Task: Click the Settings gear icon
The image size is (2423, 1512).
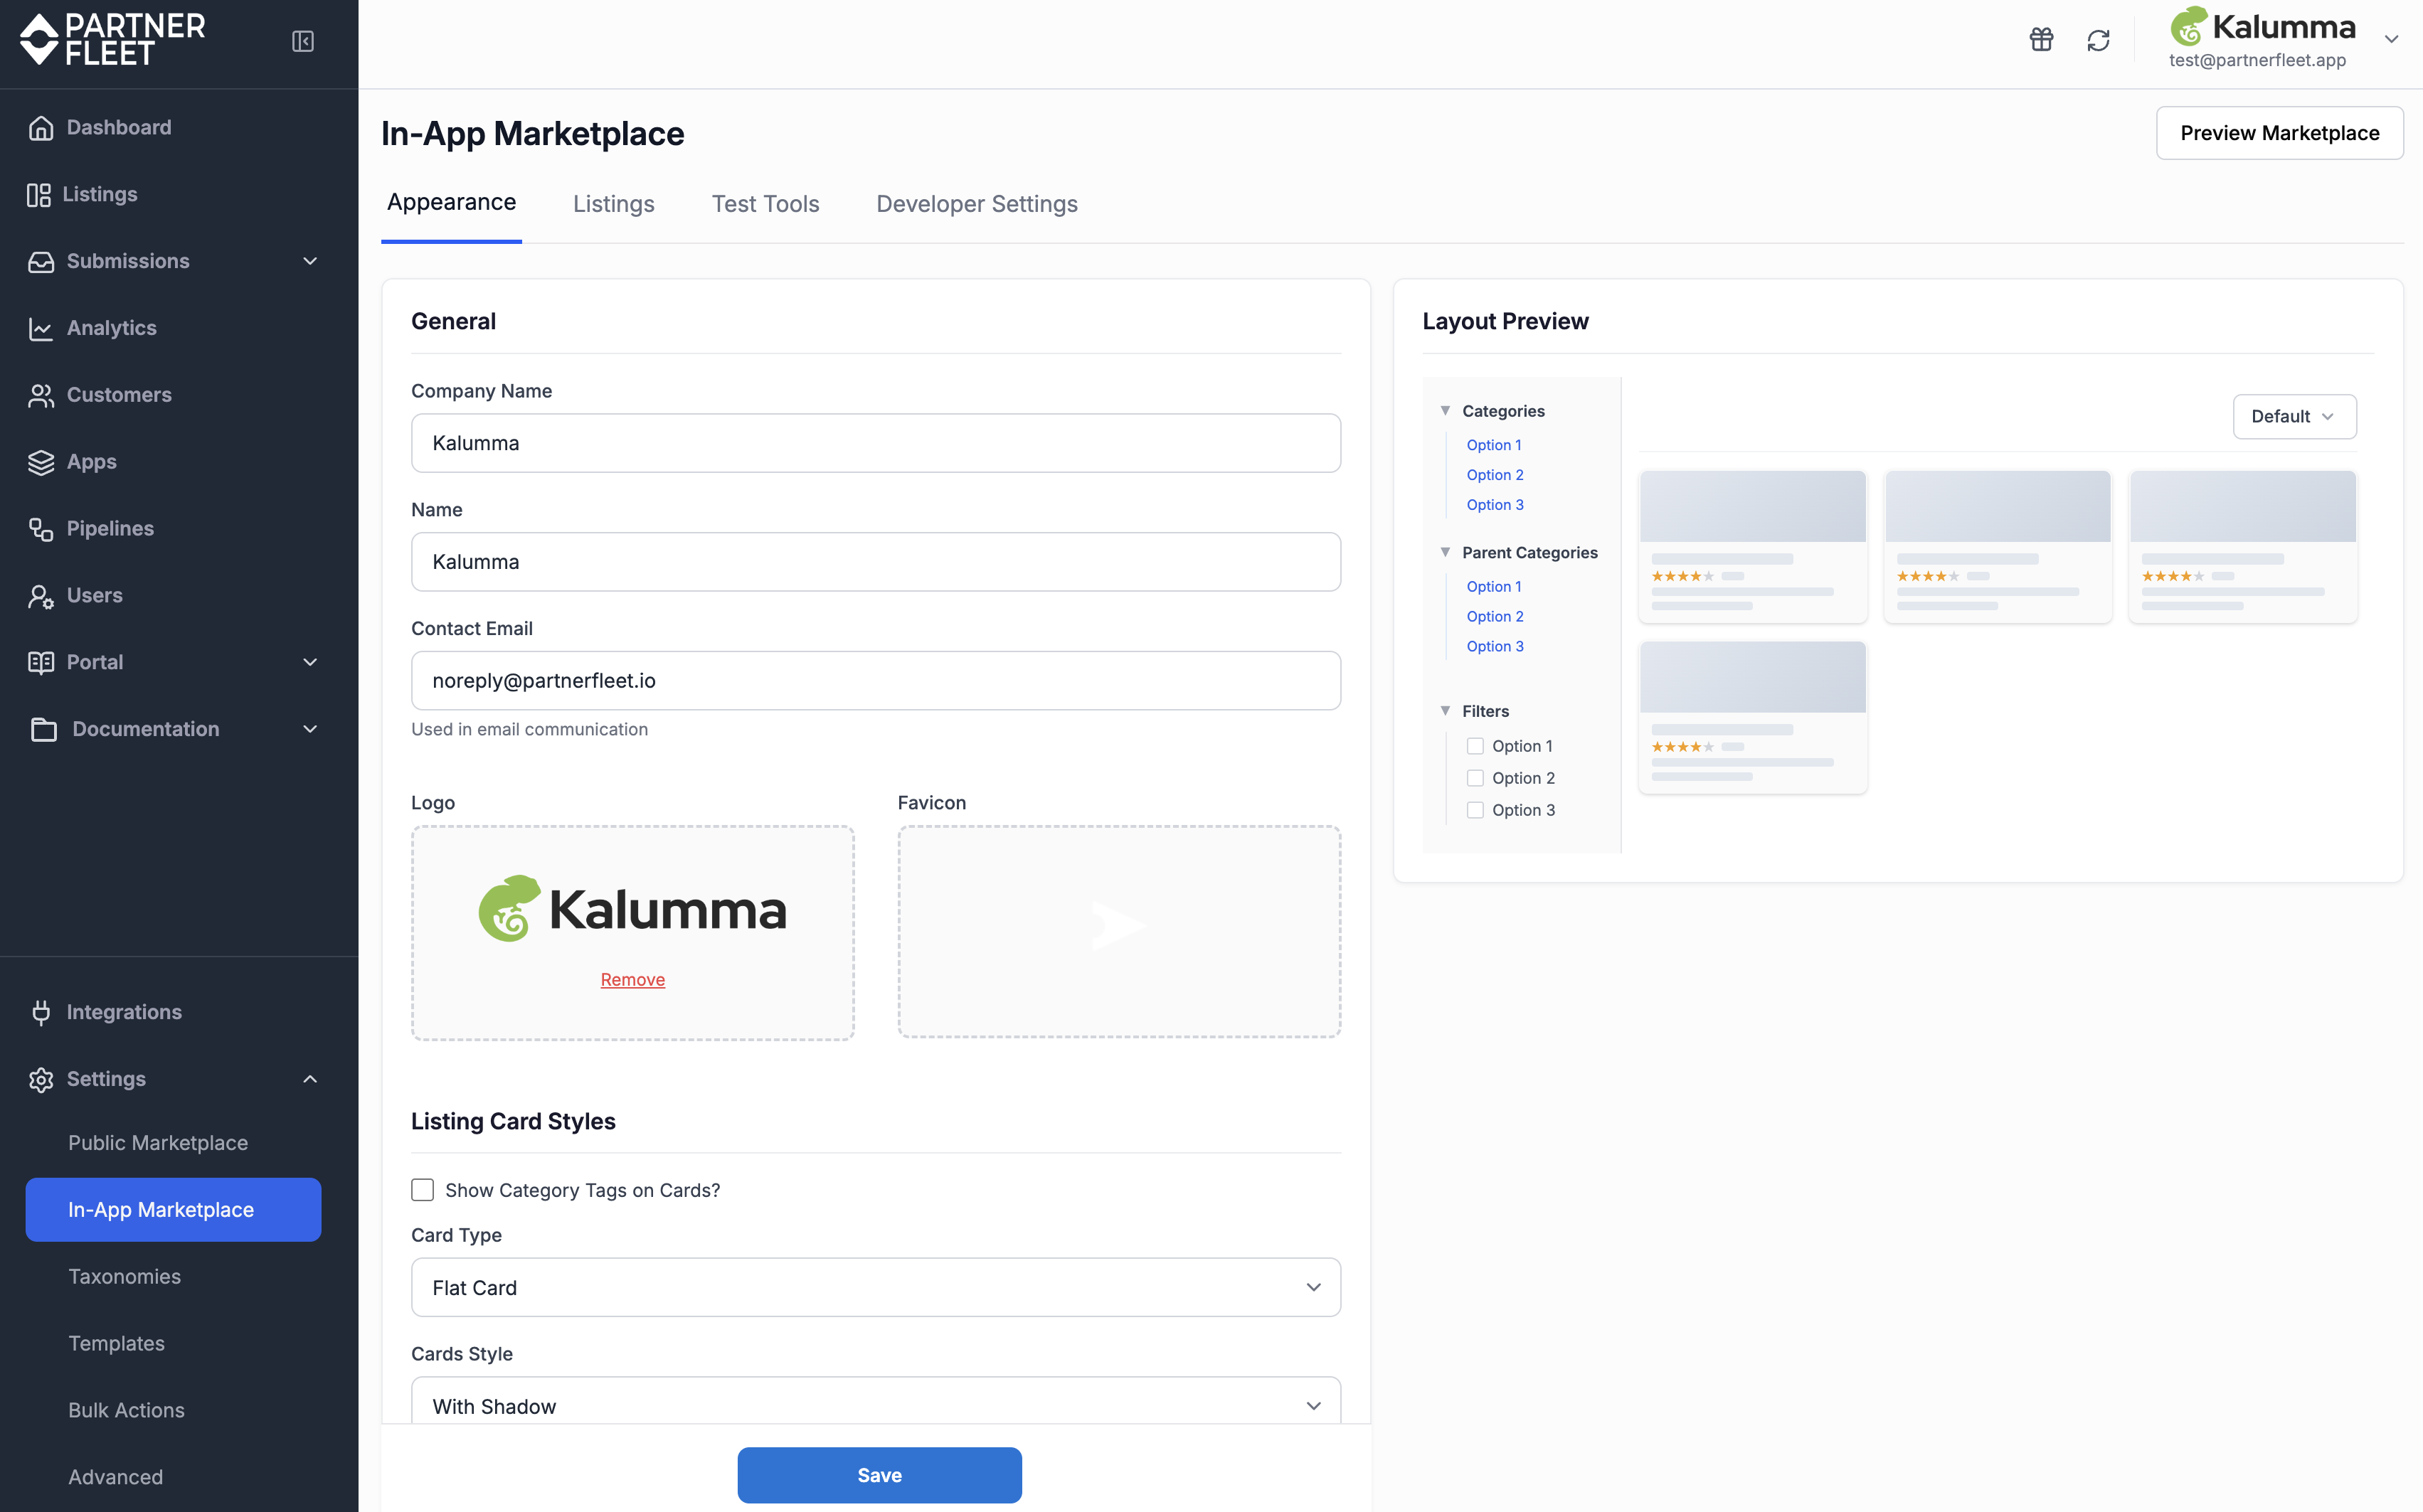Action: click(x=41, y=1080)
